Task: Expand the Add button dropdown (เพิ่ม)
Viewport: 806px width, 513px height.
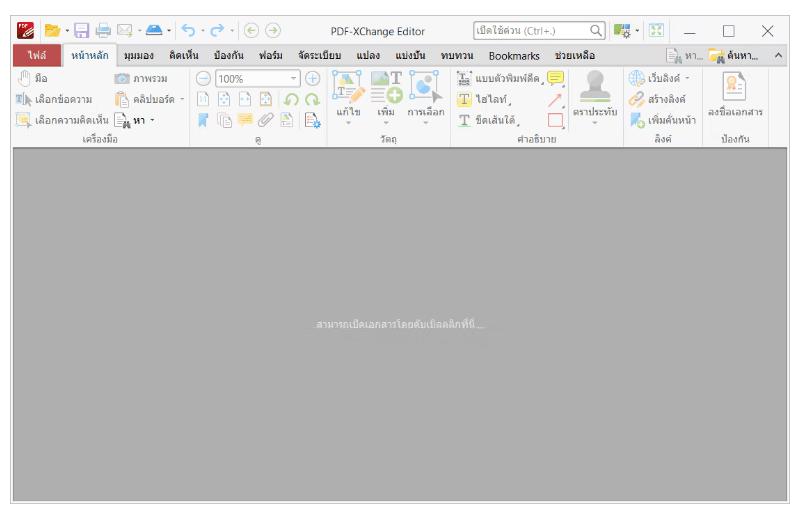Action: click(x=386, y=123)
